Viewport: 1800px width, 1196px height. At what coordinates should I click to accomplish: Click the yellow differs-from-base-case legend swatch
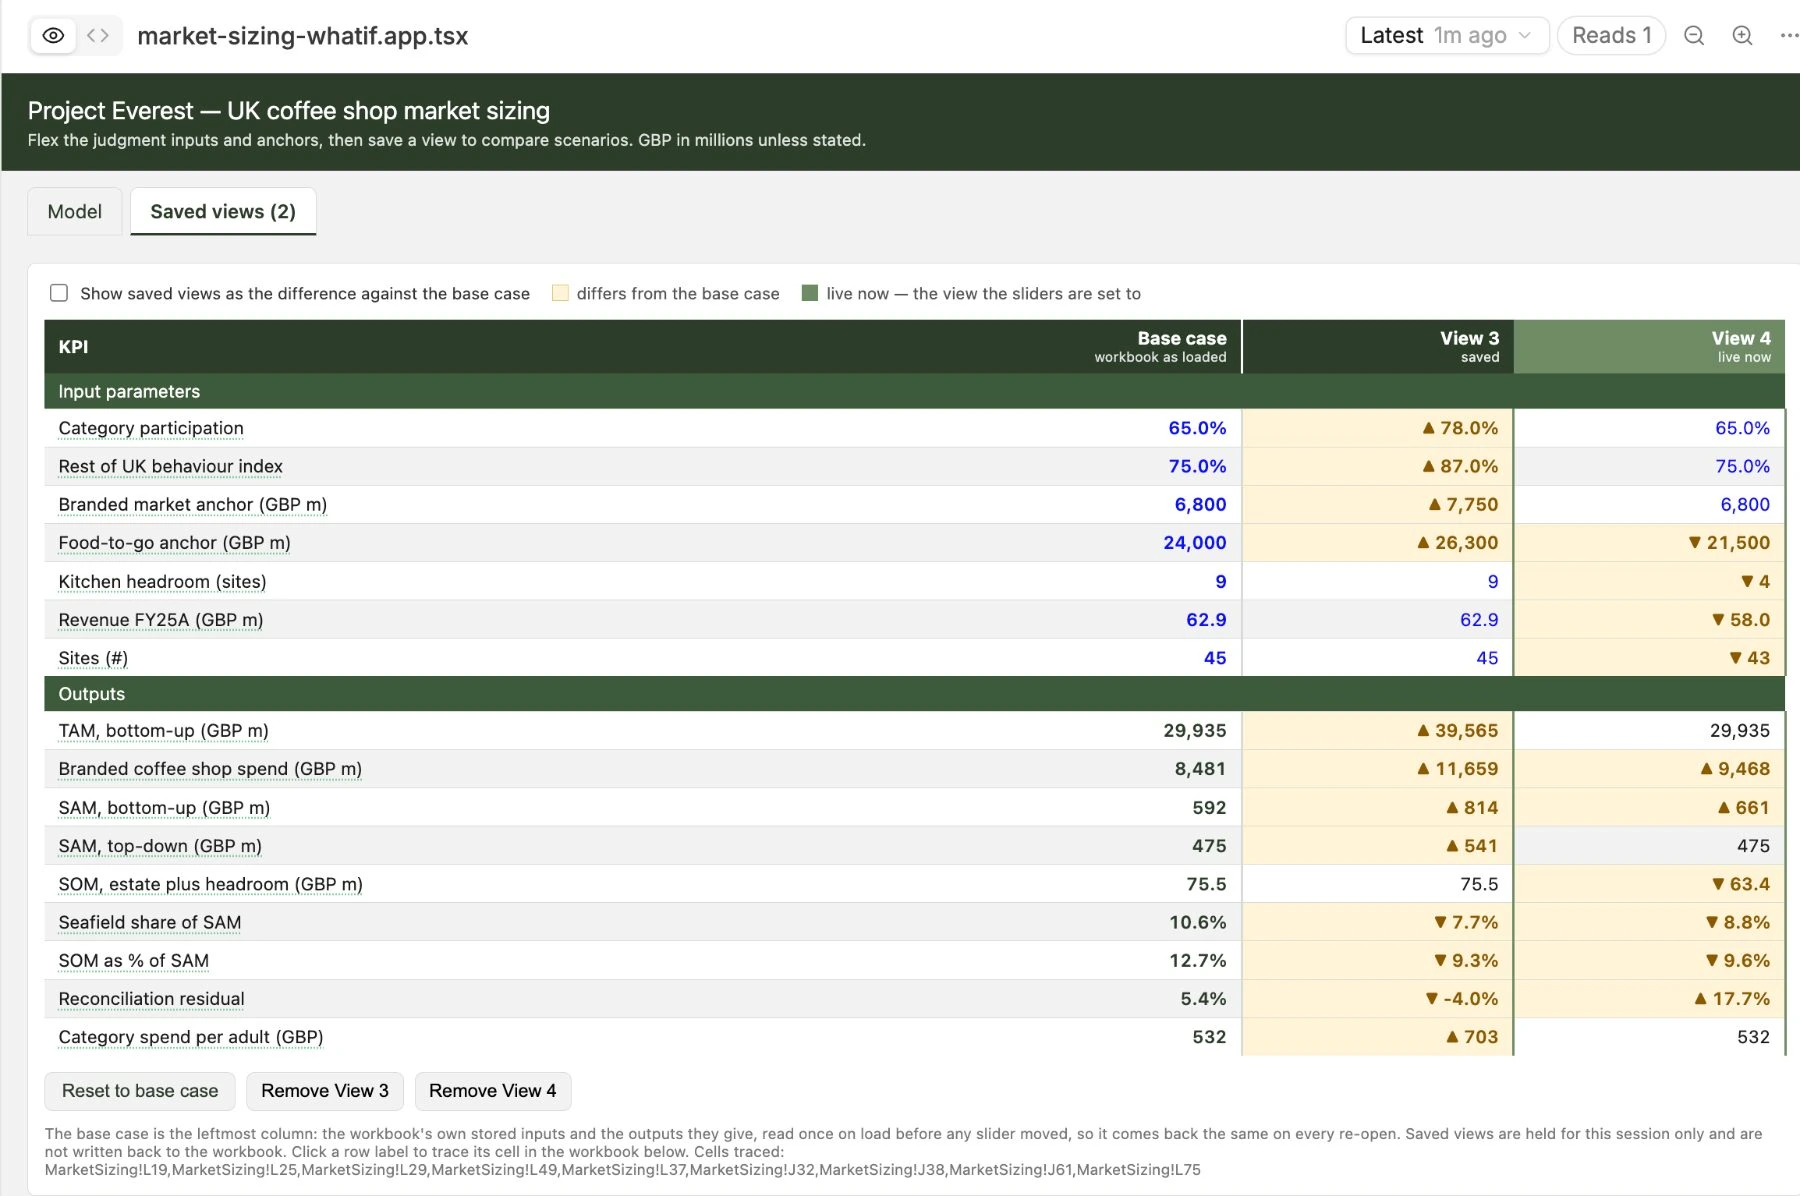tap(560, 293)
